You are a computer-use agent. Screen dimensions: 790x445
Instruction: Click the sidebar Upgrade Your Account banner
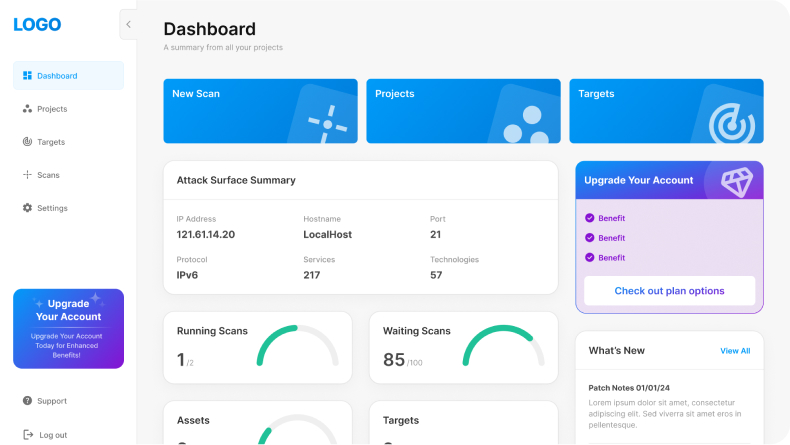(69, 329)
